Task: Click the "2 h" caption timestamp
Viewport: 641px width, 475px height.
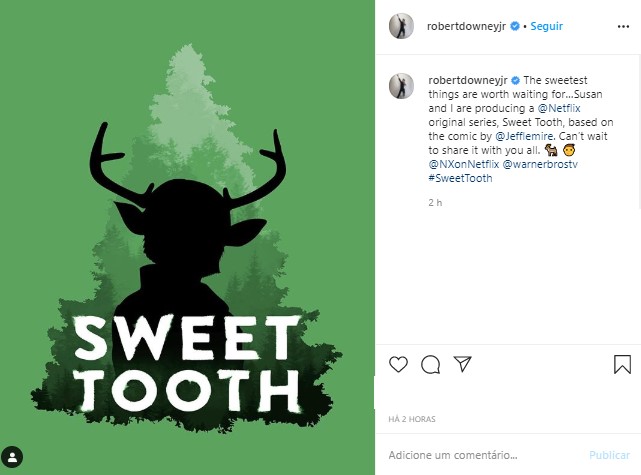Action: pos(434,203)
